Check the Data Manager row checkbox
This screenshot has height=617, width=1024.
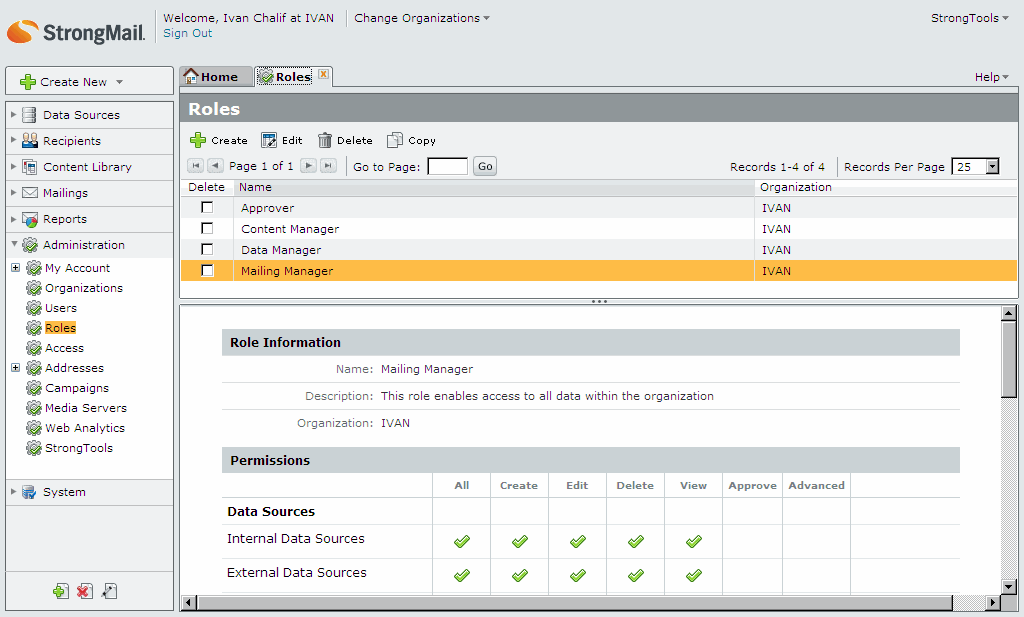207,249
